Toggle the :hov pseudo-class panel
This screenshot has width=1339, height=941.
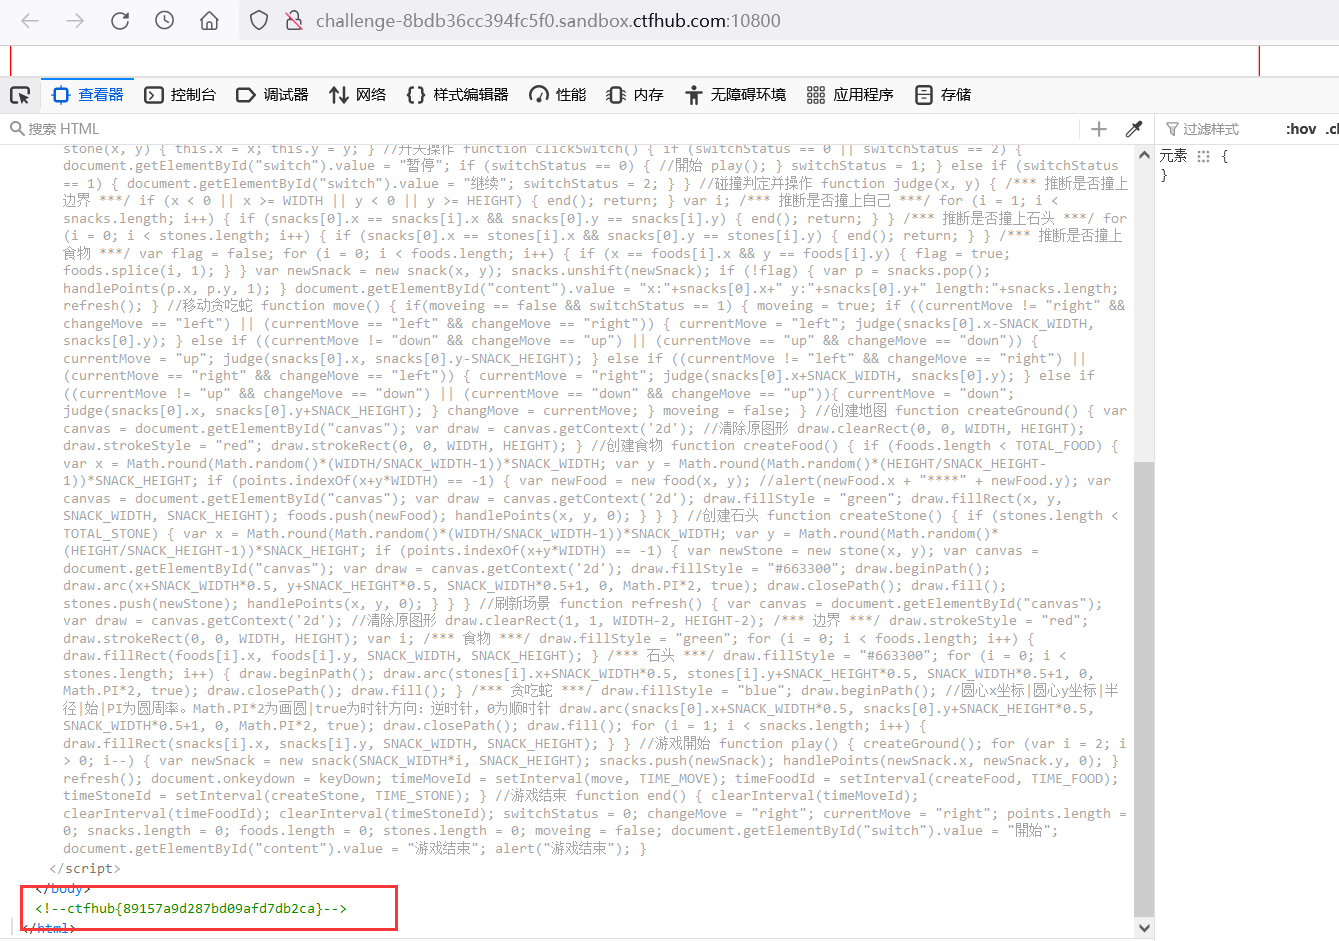[1301, 129]
